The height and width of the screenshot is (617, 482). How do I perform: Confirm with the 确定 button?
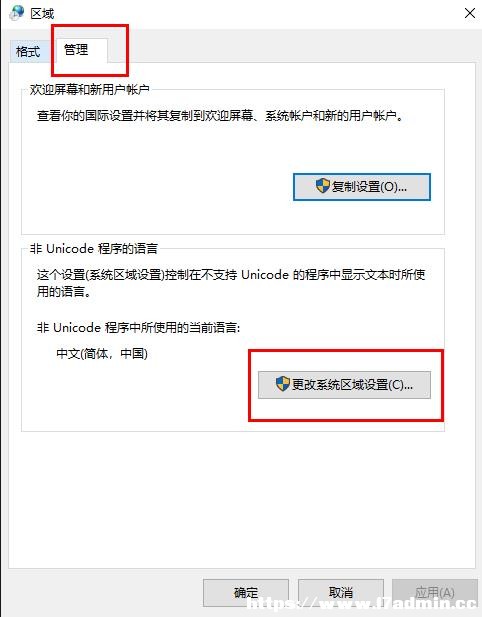[246, 593]
